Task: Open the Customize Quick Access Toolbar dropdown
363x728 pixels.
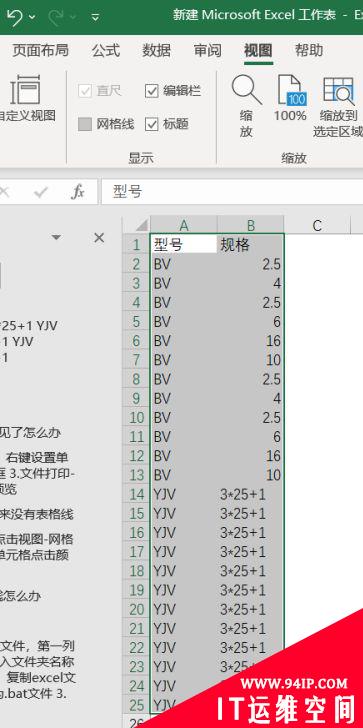Action: 95,17
